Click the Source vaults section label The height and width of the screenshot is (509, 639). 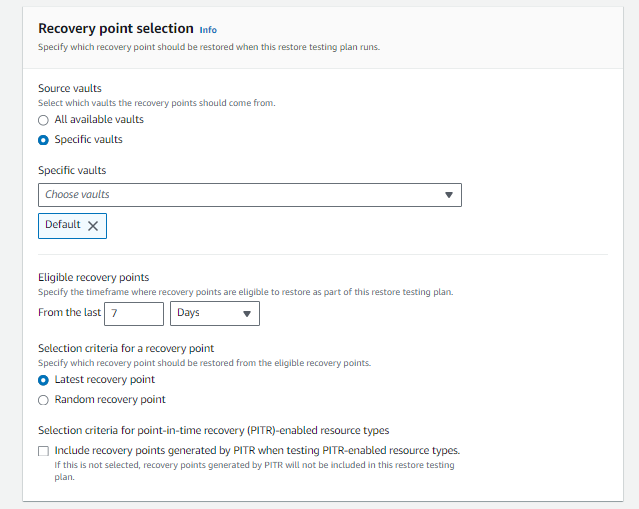[71, 89]
